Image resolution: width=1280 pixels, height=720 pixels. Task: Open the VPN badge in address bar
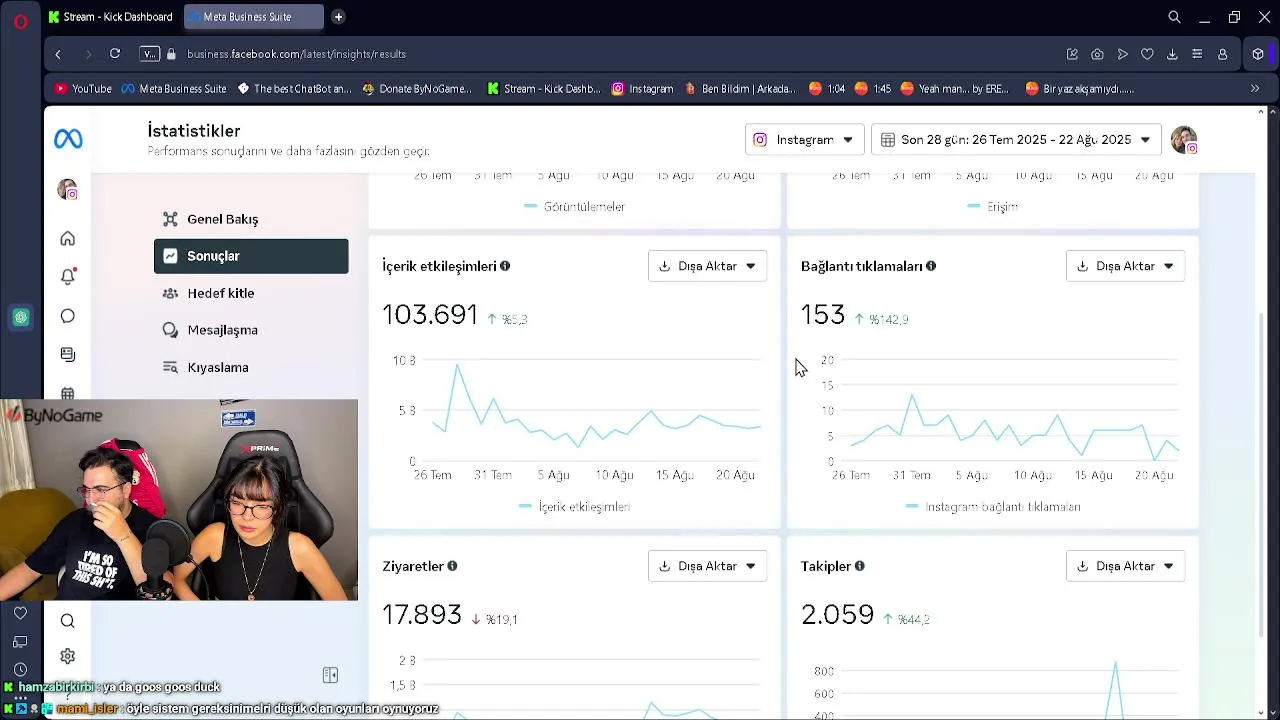(x=149, y=54)
